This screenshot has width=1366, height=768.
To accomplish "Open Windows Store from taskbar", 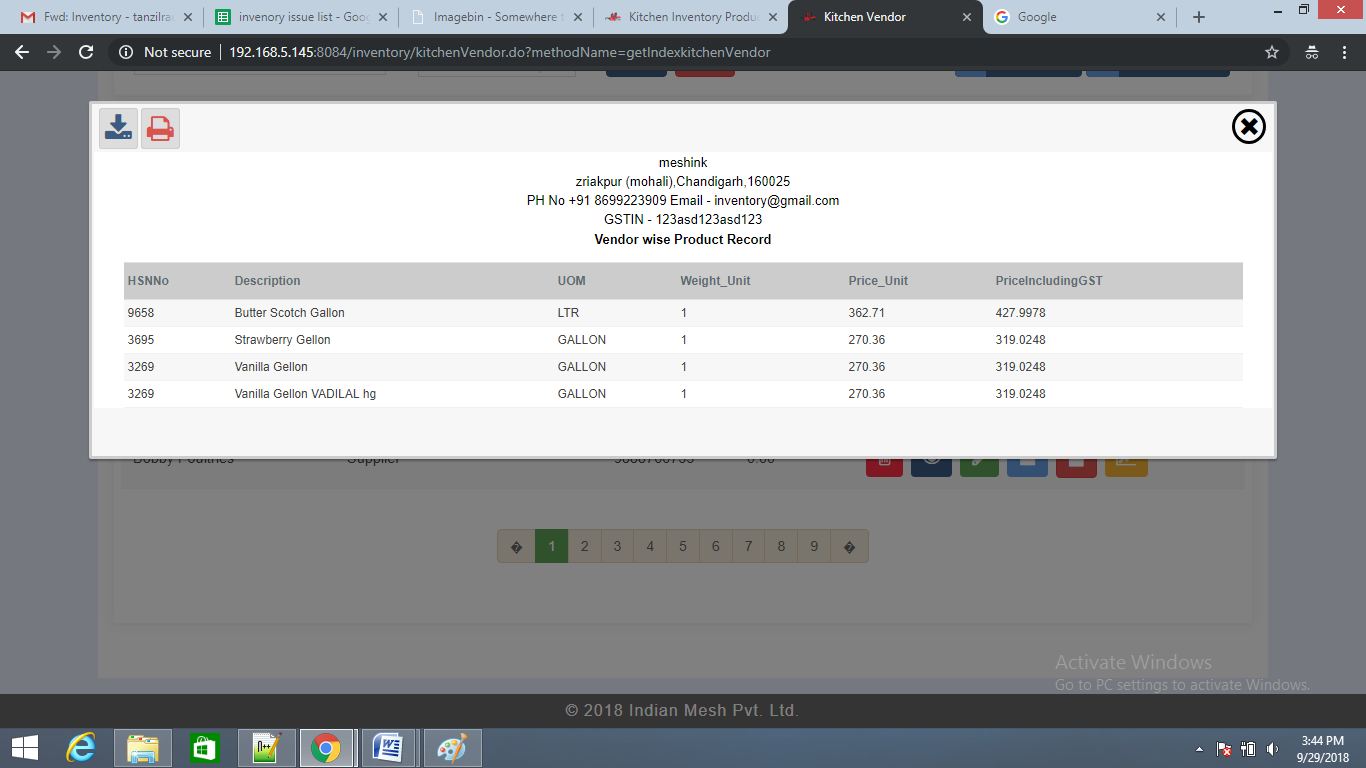I will pos(203,747).
